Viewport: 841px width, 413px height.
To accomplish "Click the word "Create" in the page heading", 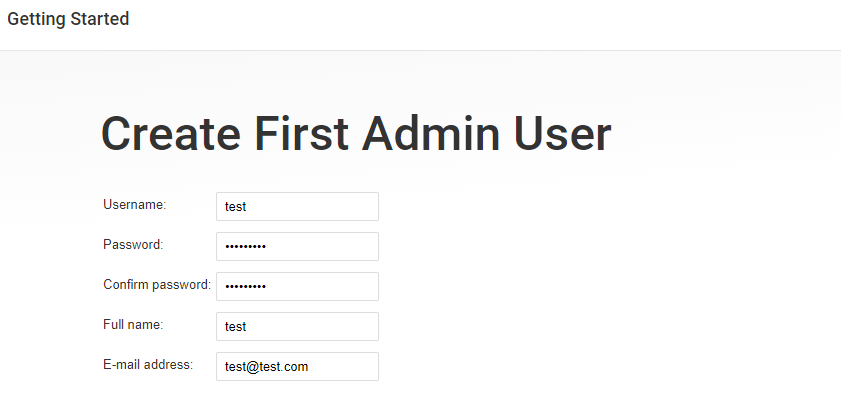I will click(170, 134).
